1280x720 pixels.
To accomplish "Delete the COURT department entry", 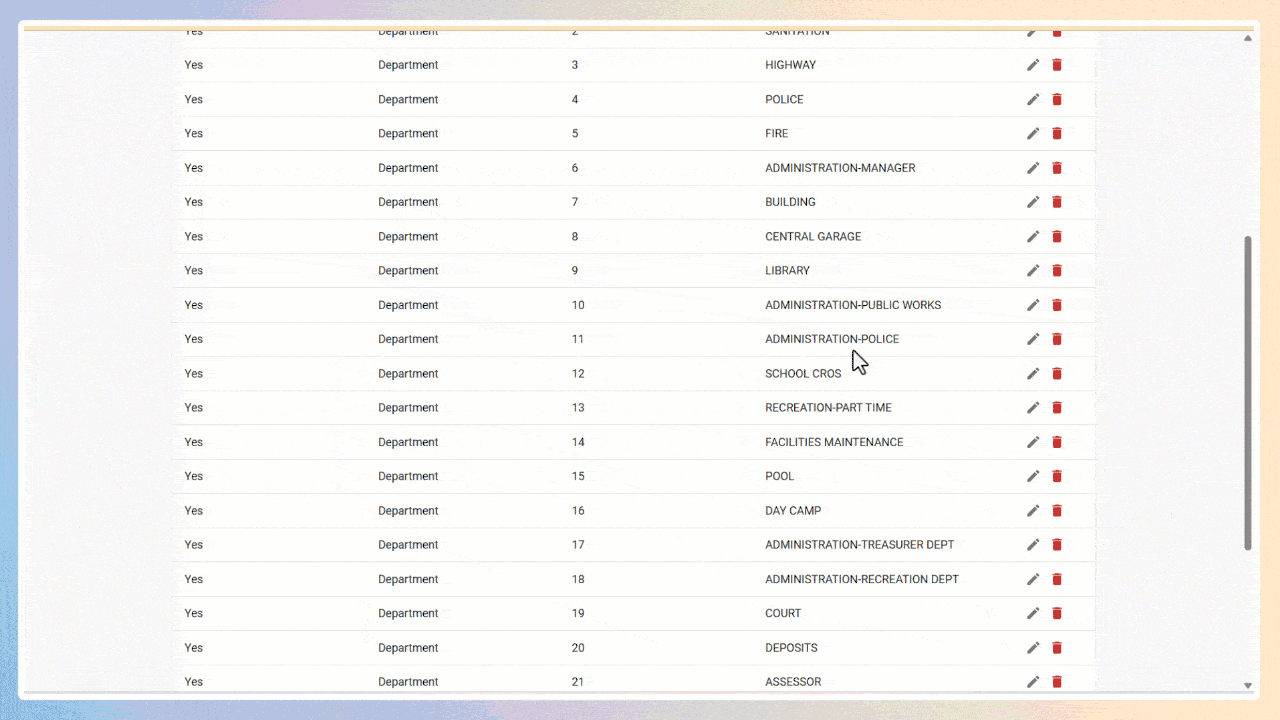I will 1057,613.
